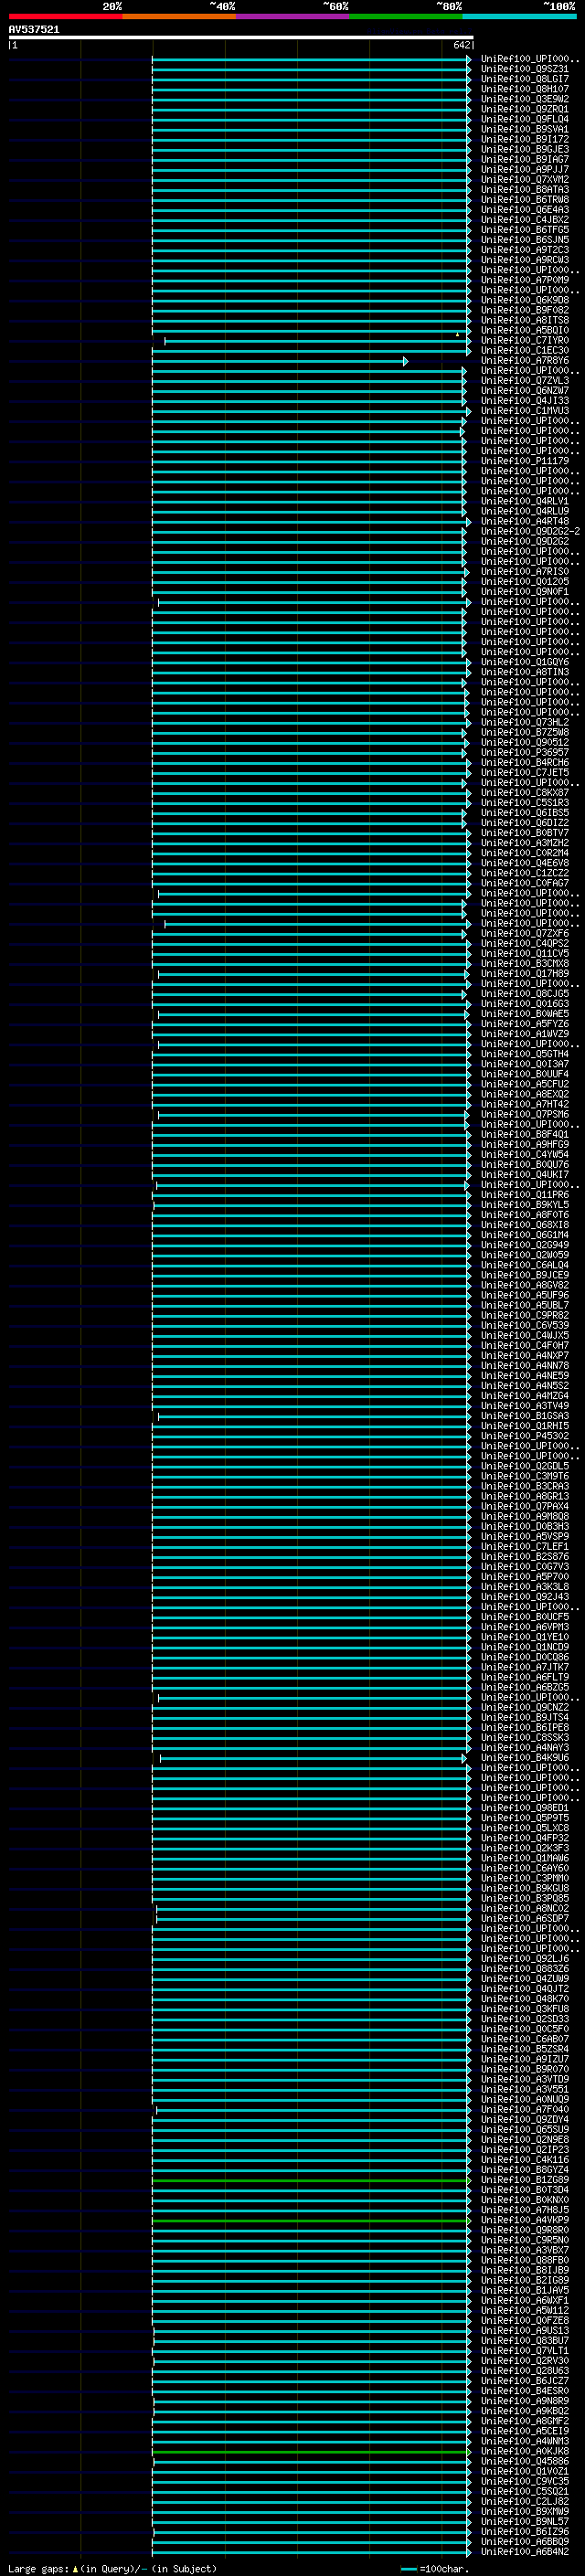Open hit UniRef100_A4RT48
This screenshot has height=2576, width=585.
click(x=524, y=521)
